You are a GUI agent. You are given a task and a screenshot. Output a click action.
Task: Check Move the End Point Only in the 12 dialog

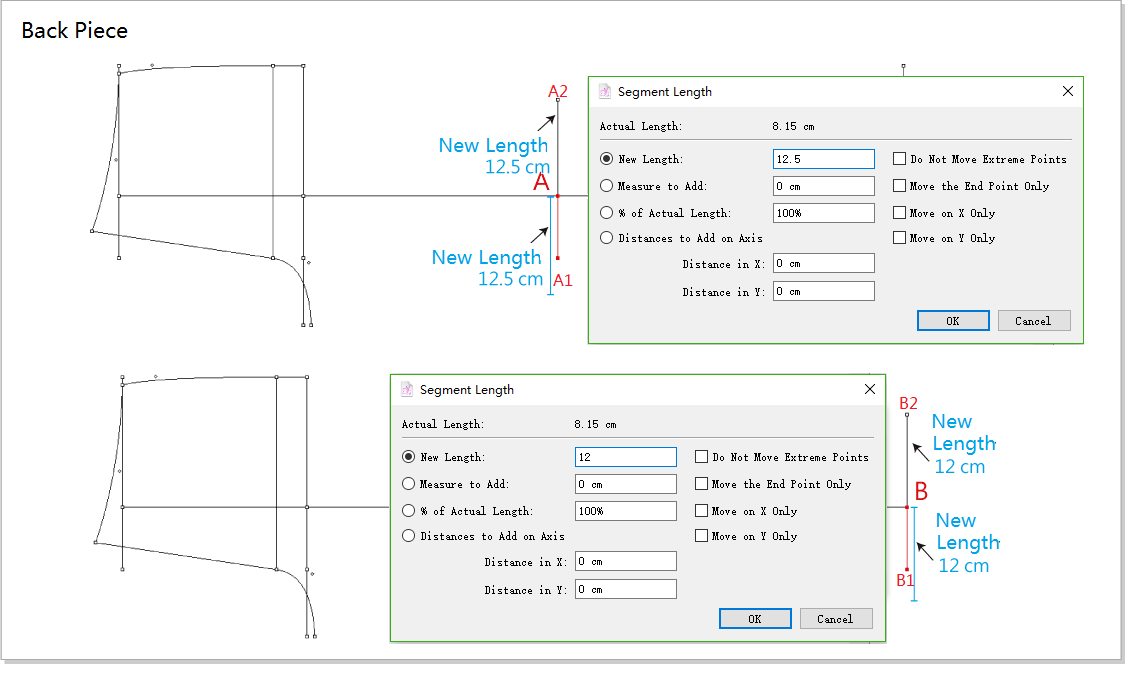coord(702,484)
